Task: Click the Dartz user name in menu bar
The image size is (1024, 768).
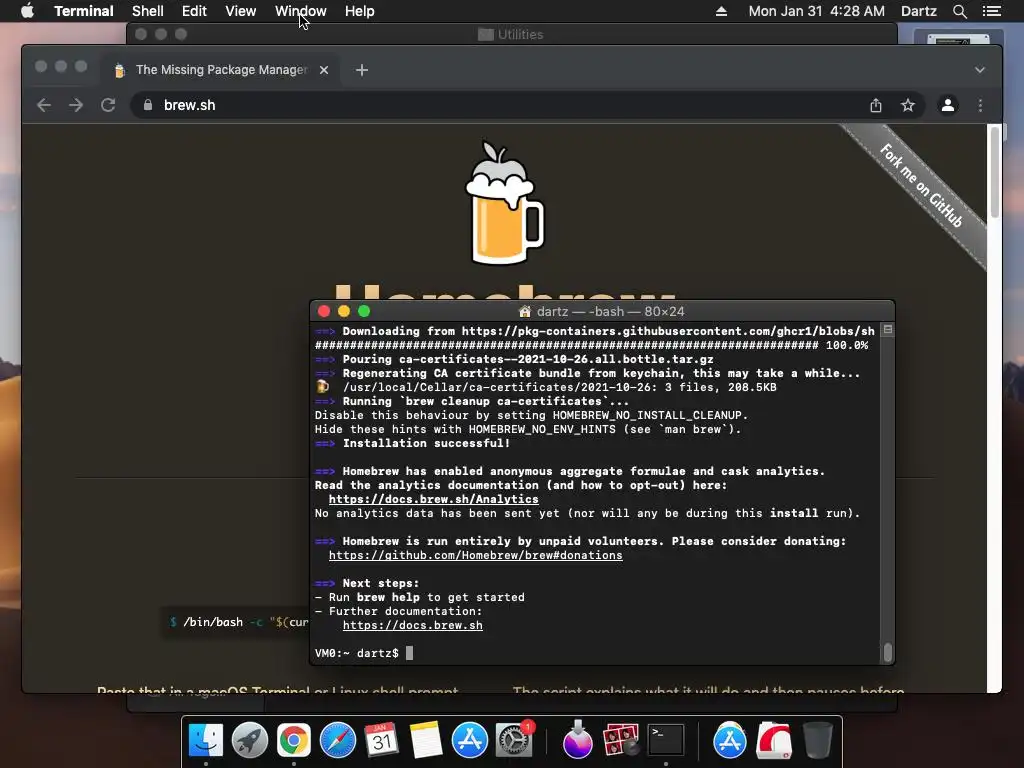Action: 918,11
